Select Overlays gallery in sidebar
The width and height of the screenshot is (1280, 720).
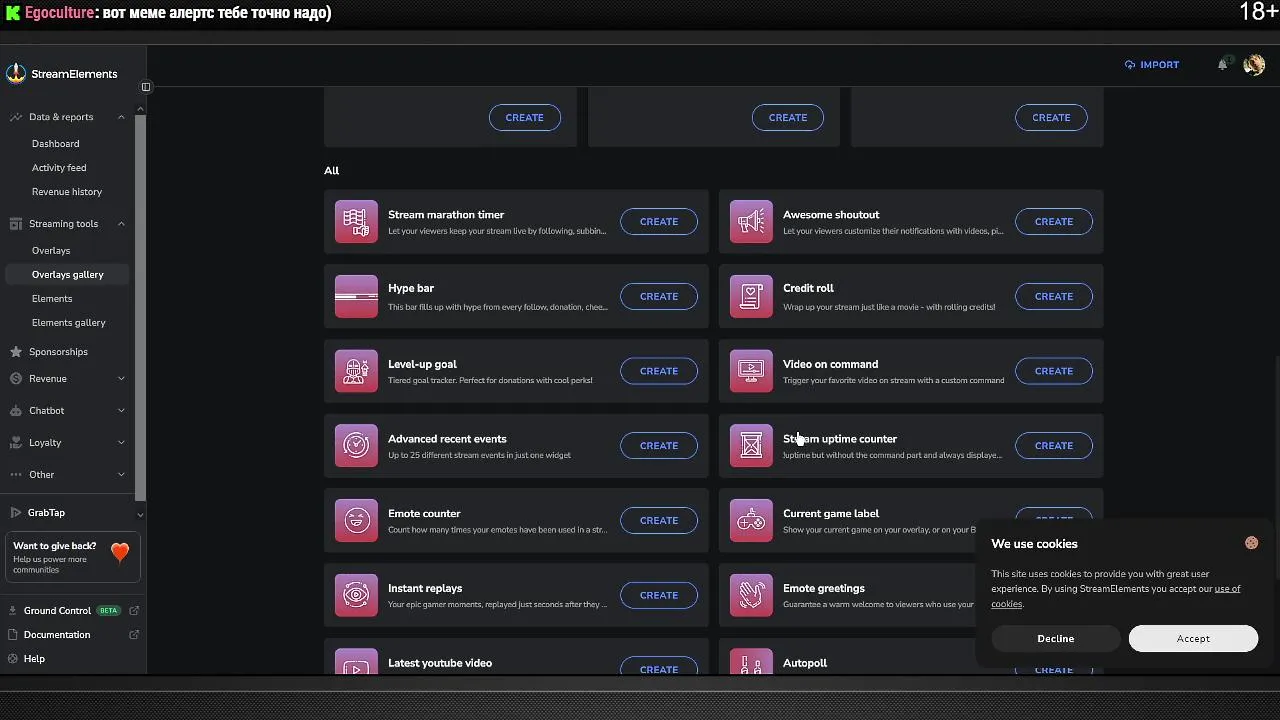[68, 275]
